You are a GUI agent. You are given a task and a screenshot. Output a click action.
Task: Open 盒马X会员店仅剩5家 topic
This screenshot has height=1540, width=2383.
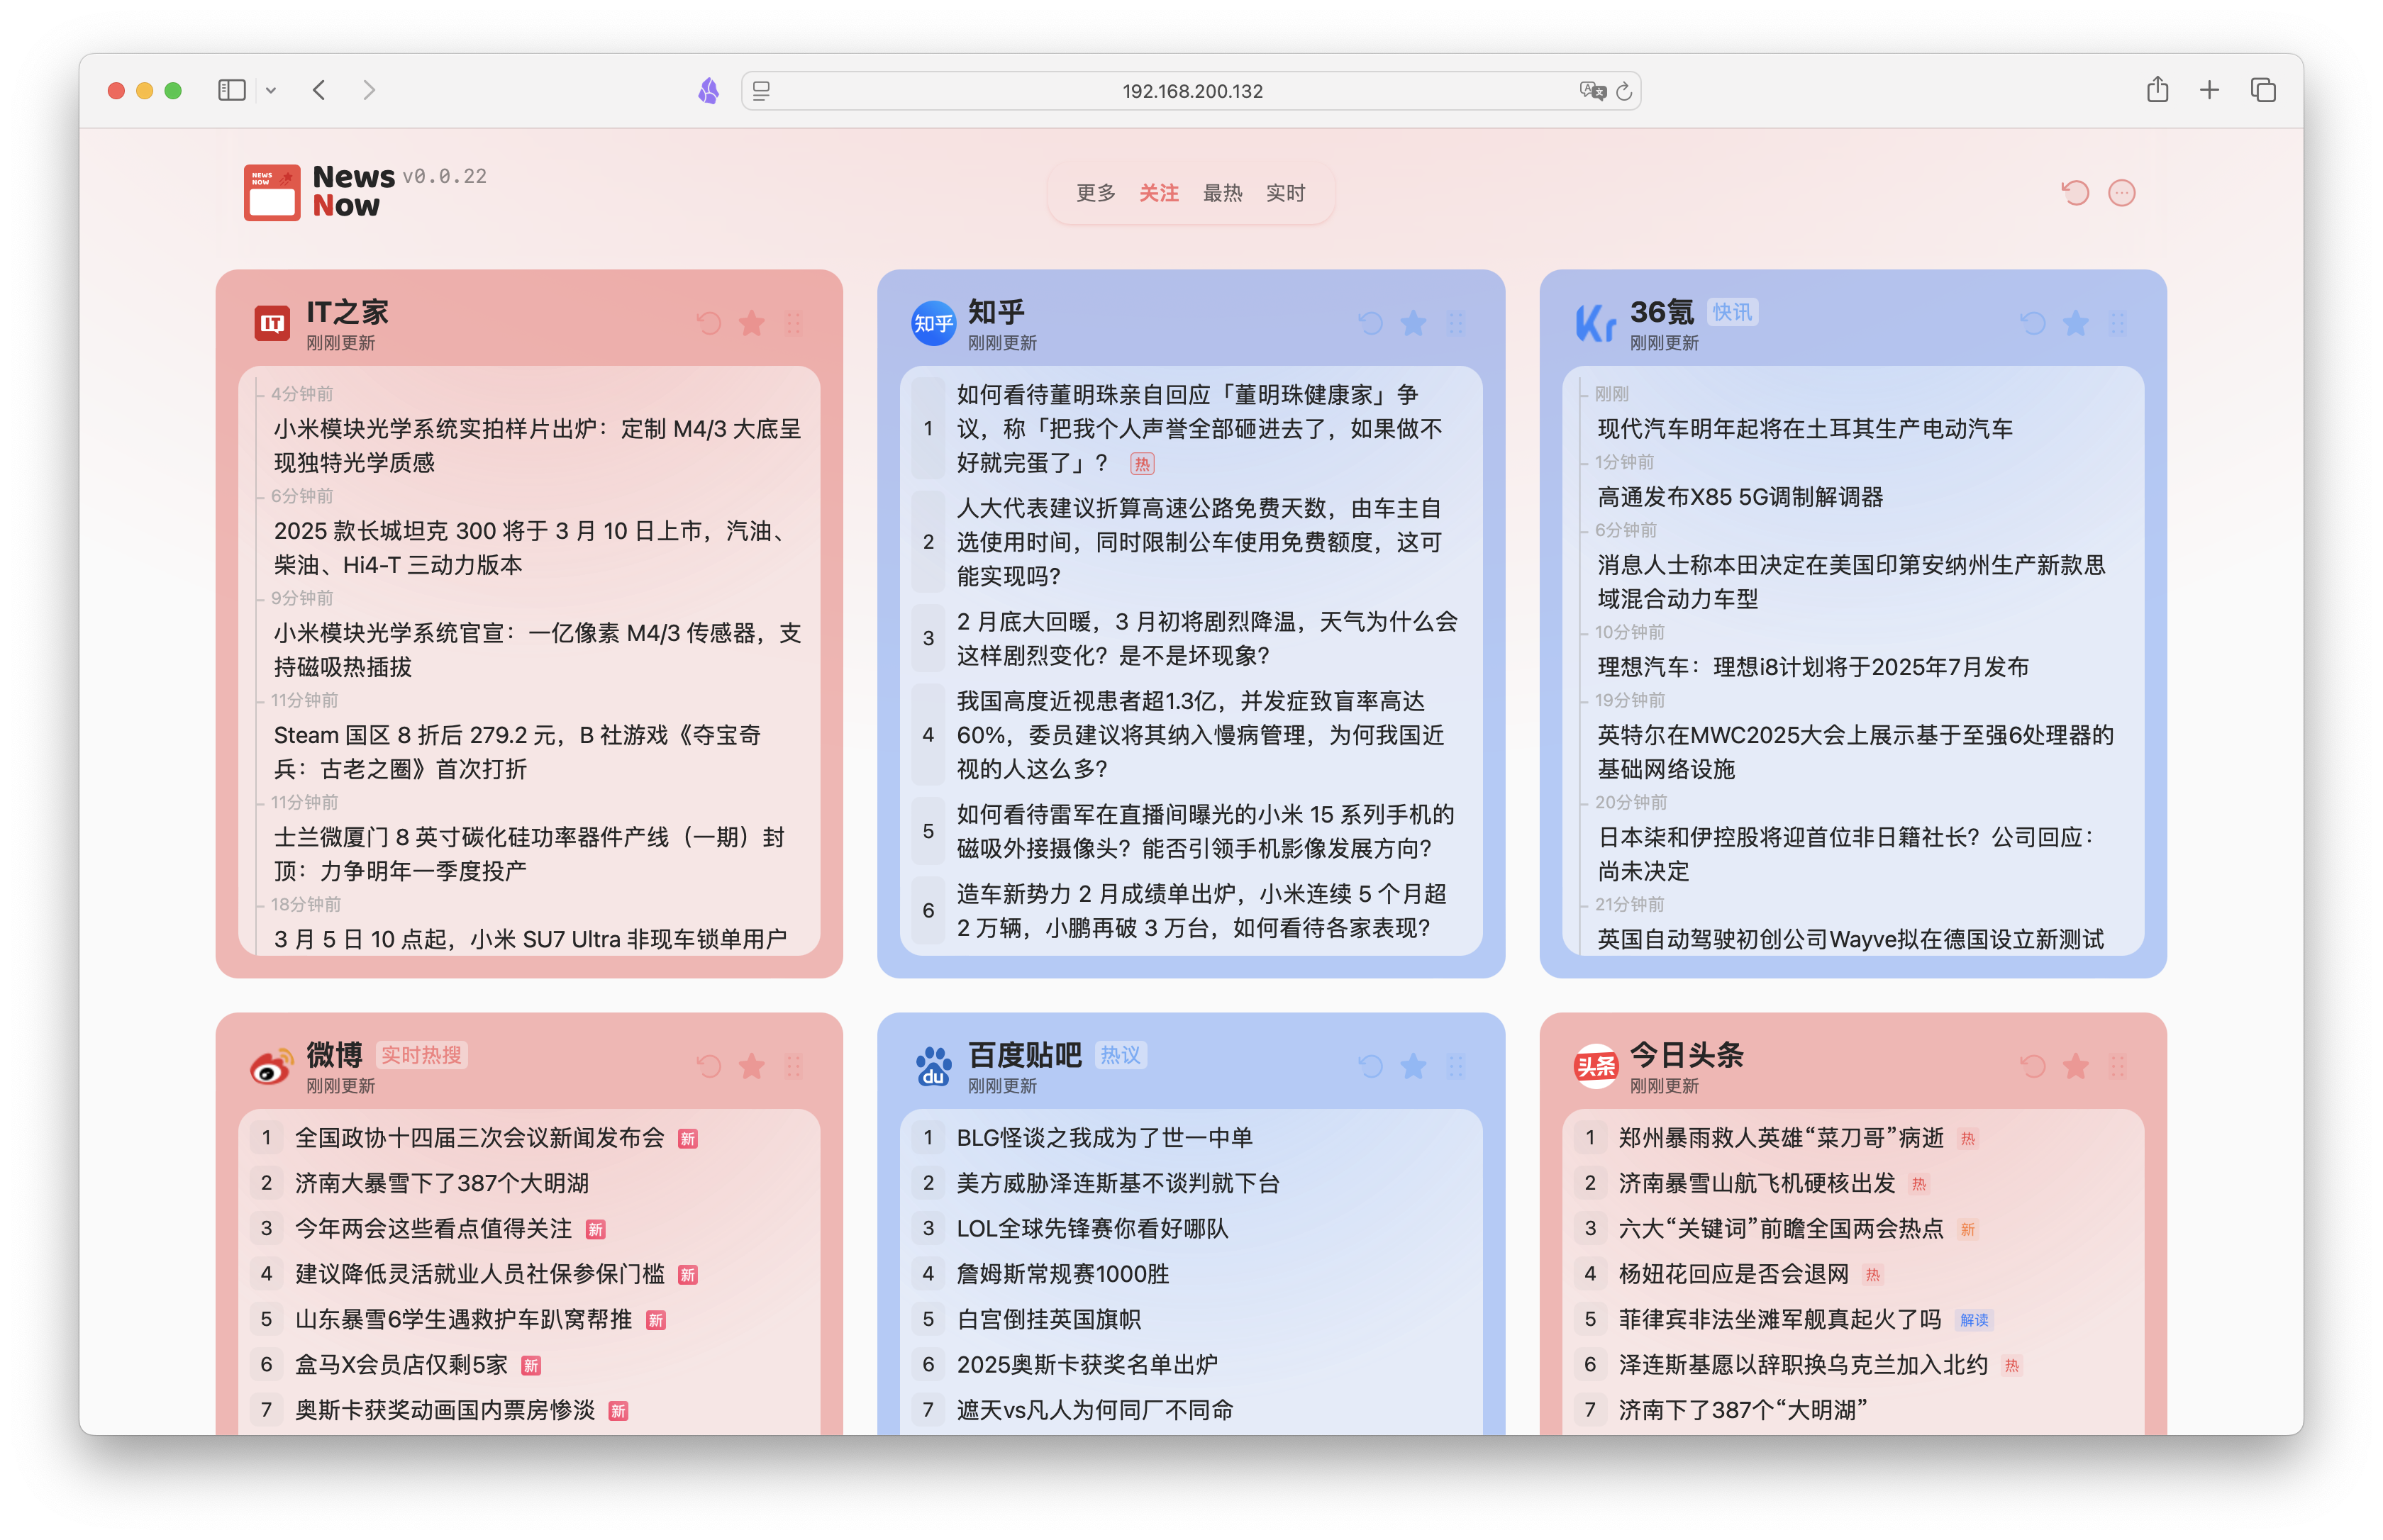401,1365
